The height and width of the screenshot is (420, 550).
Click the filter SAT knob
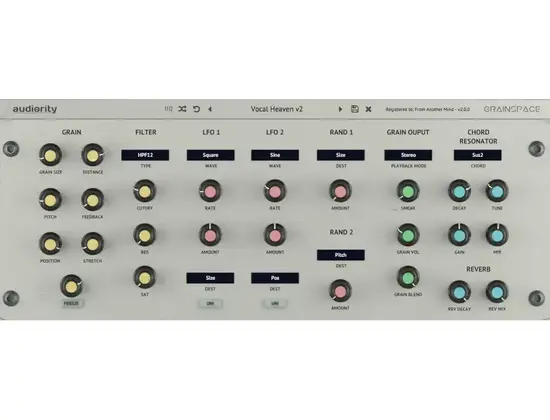pos(145,277)
